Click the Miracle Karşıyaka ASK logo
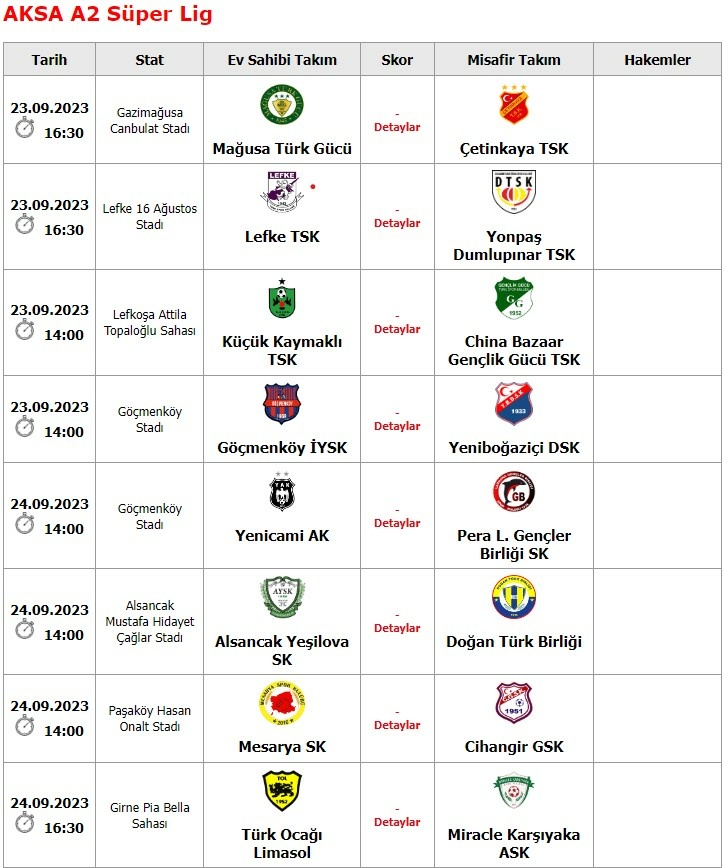This screenshot has height=868, width=723. point(514,791)
